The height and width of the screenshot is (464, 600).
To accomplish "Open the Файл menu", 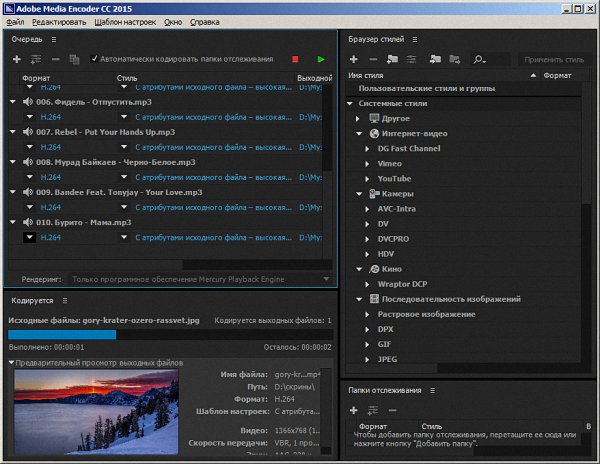I will click(15, 21).
